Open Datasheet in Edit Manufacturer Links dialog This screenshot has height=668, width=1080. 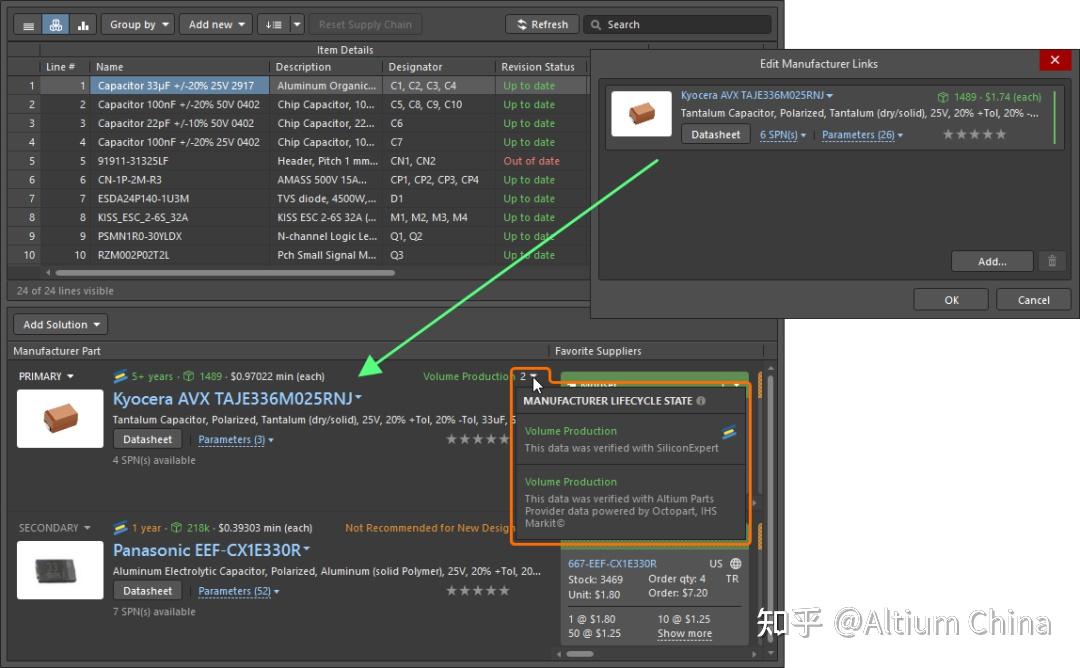coord(716,135)
